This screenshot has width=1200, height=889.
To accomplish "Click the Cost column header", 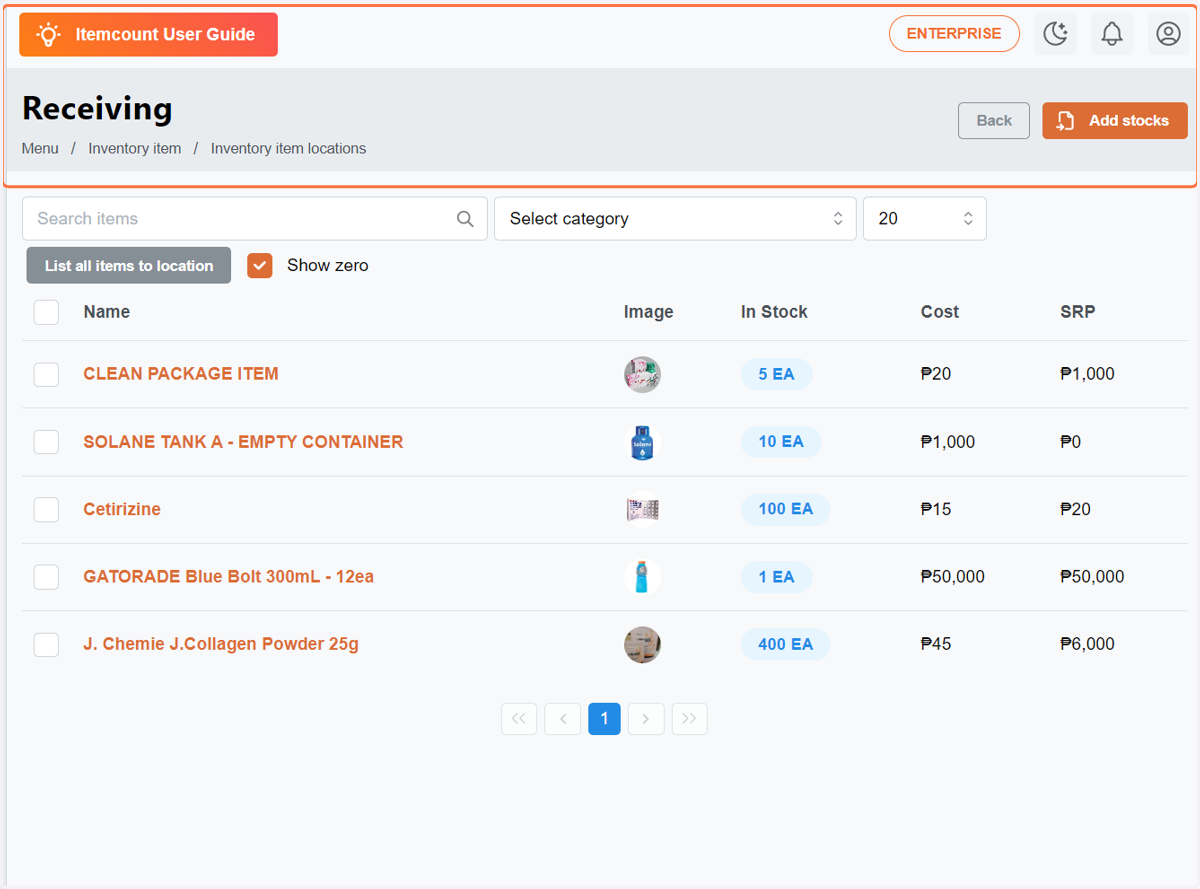I will click(940, 312).
